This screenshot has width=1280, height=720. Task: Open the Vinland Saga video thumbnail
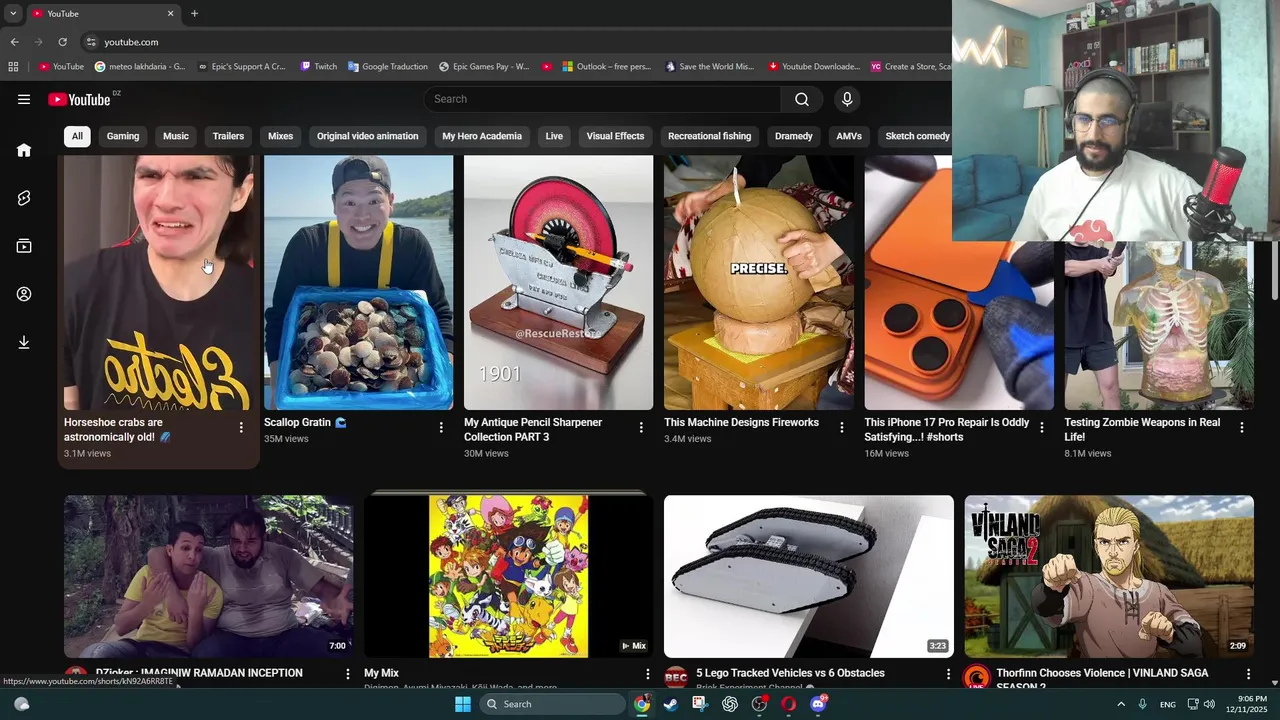[1109, 576]
